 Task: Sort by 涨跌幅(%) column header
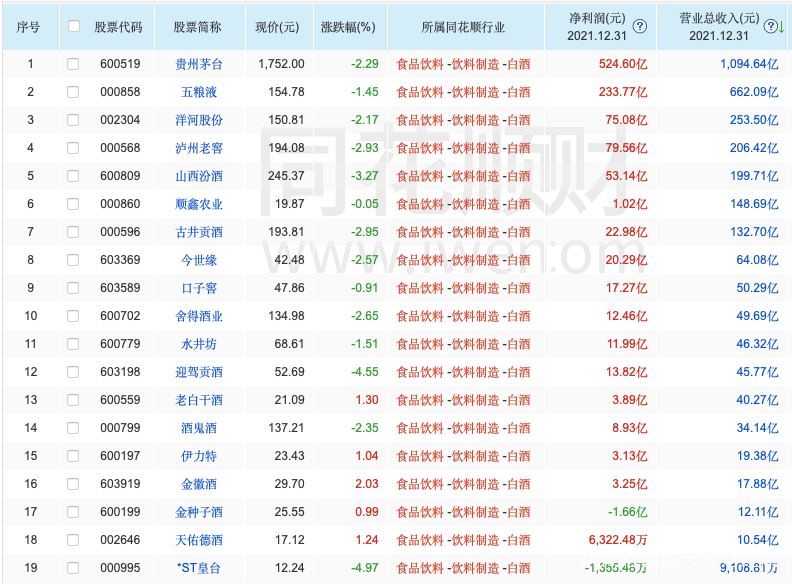click(x=348, y=27)
